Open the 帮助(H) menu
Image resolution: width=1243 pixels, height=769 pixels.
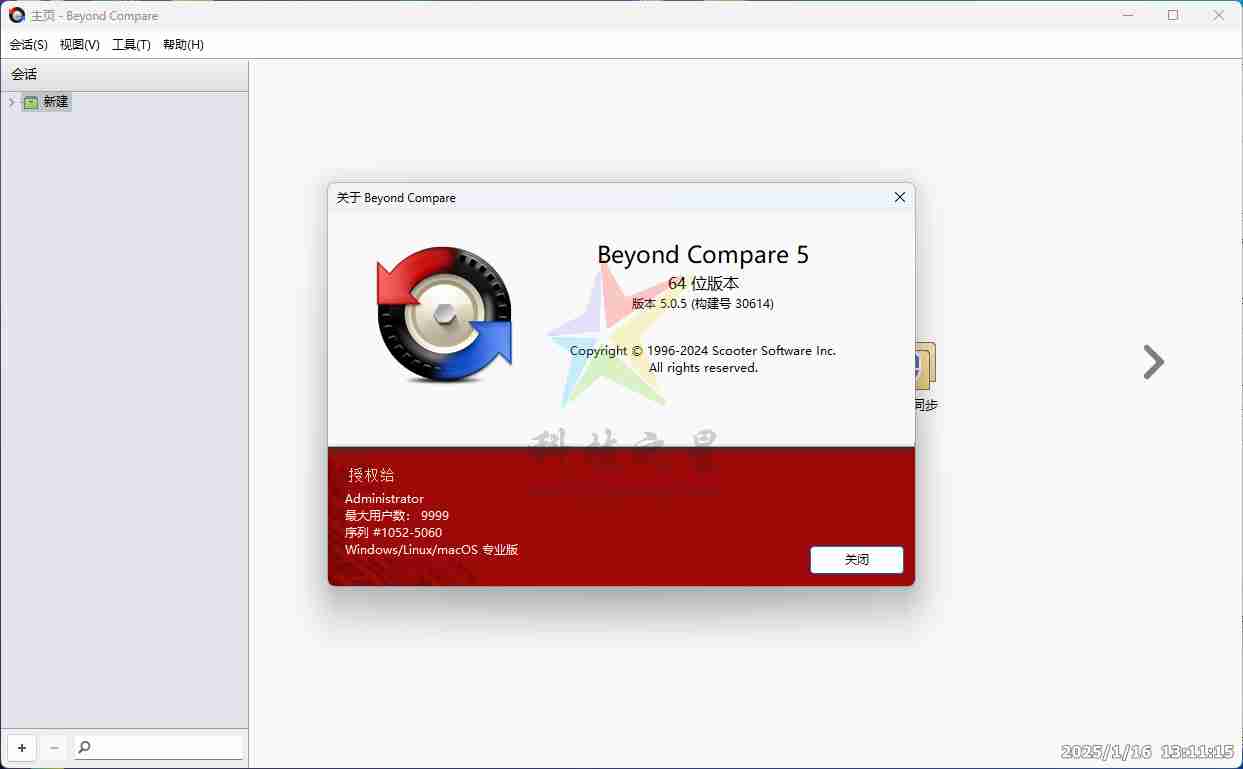183,45
